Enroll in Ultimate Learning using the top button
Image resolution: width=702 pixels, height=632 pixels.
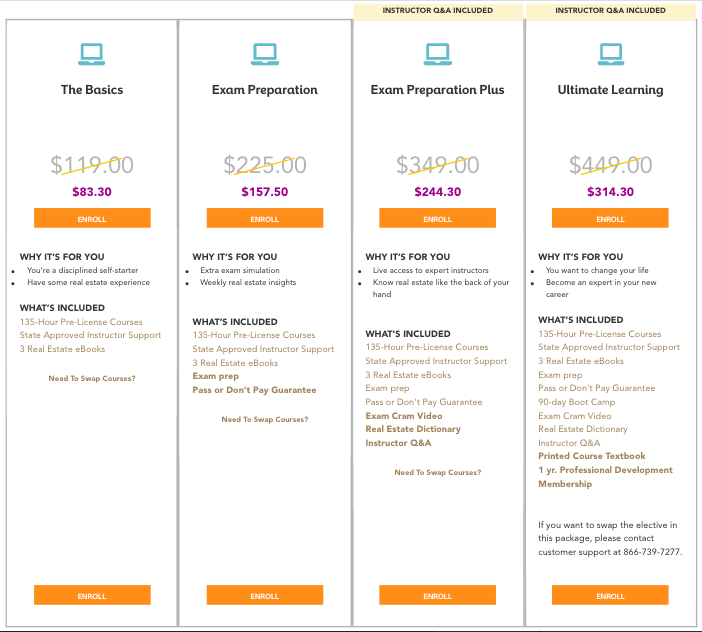point(610,219)
